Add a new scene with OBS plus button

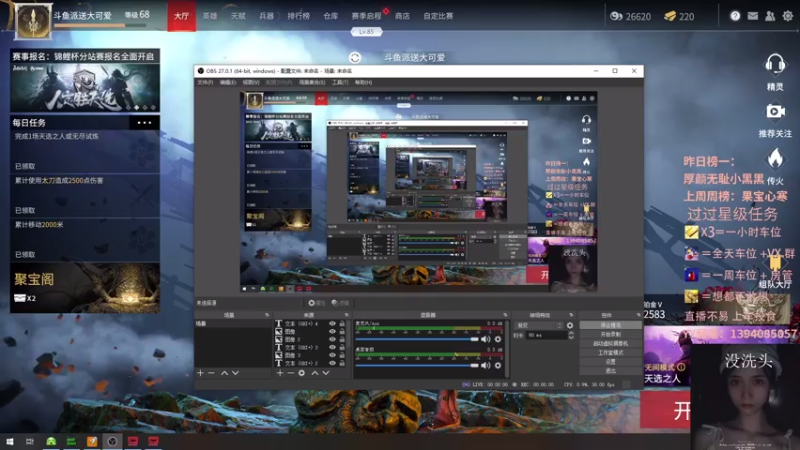(201, 373)
